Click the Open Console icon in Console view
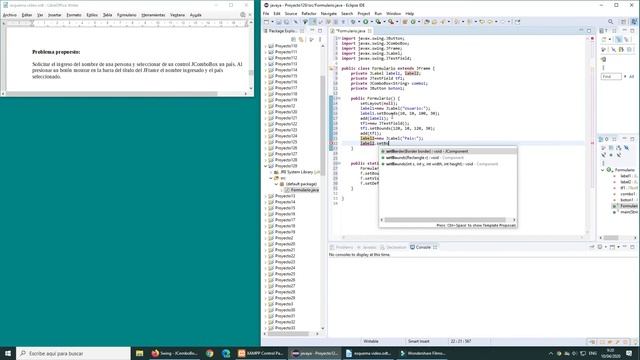This screenshot has height=360, width=640. click(x=612, y=247)
